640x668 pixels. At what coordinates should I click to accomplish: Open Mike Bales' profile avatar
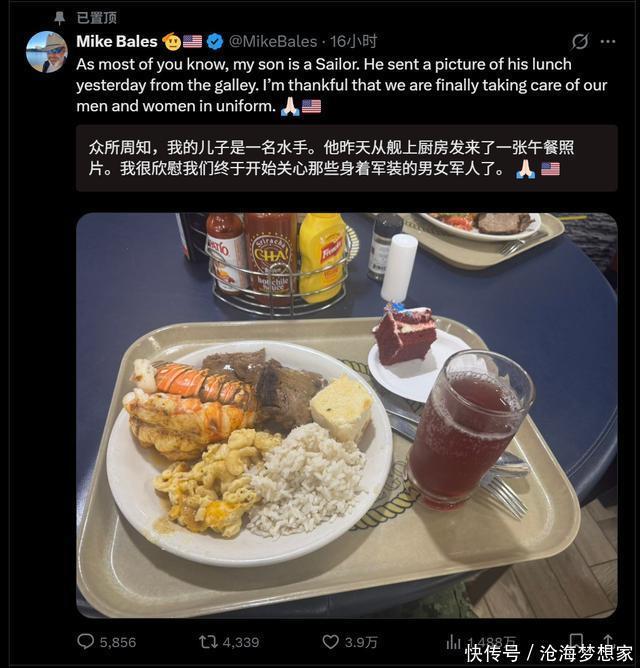coord(47,52)
